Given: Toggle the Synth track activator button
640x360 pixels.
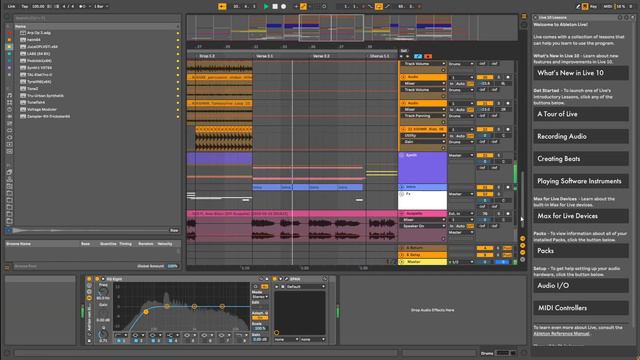Looking at the screenshot, I should (x=485, y=156).
